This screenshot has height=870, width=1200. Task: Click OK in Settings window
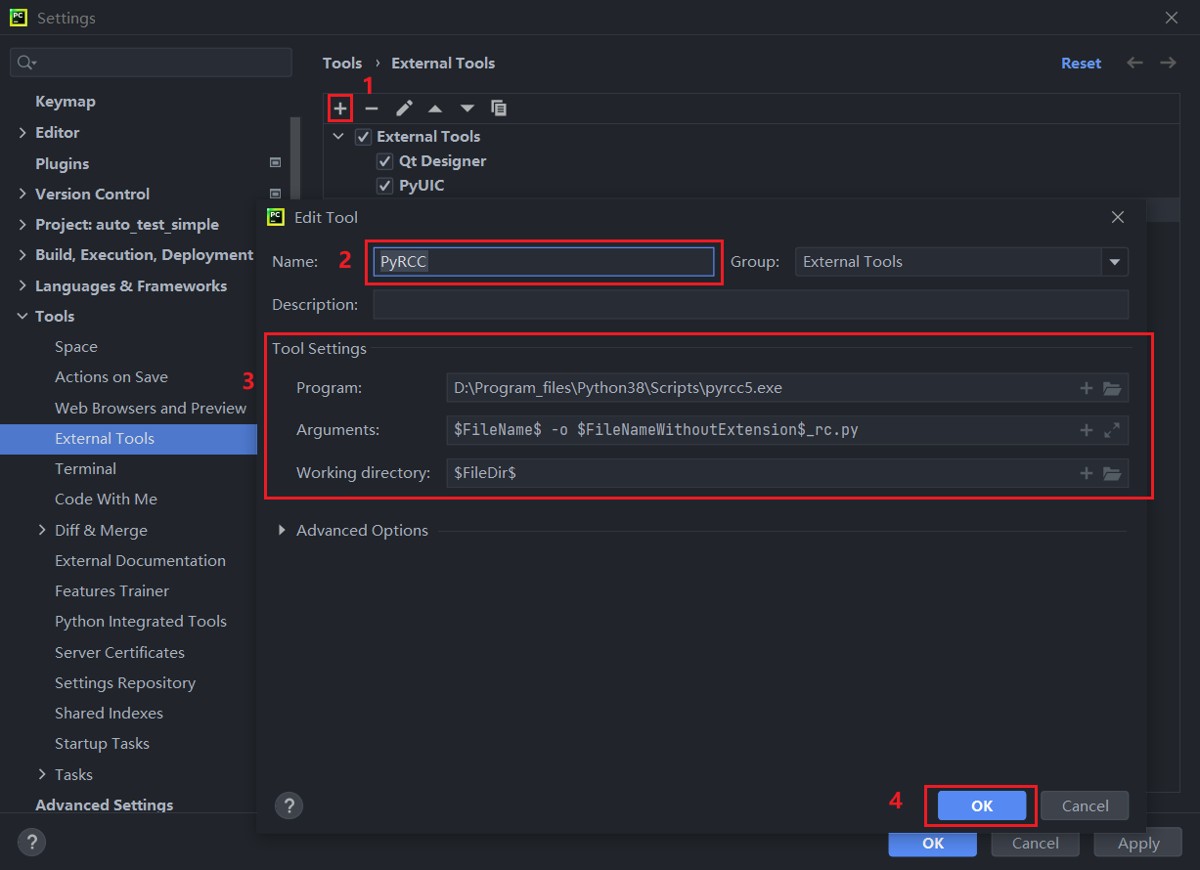coord(933,843)
